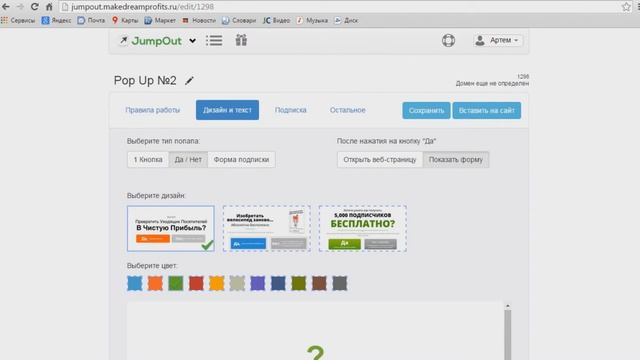
Task: Switch to Дизайн и текст tab
Action: [x=227, y=110]
